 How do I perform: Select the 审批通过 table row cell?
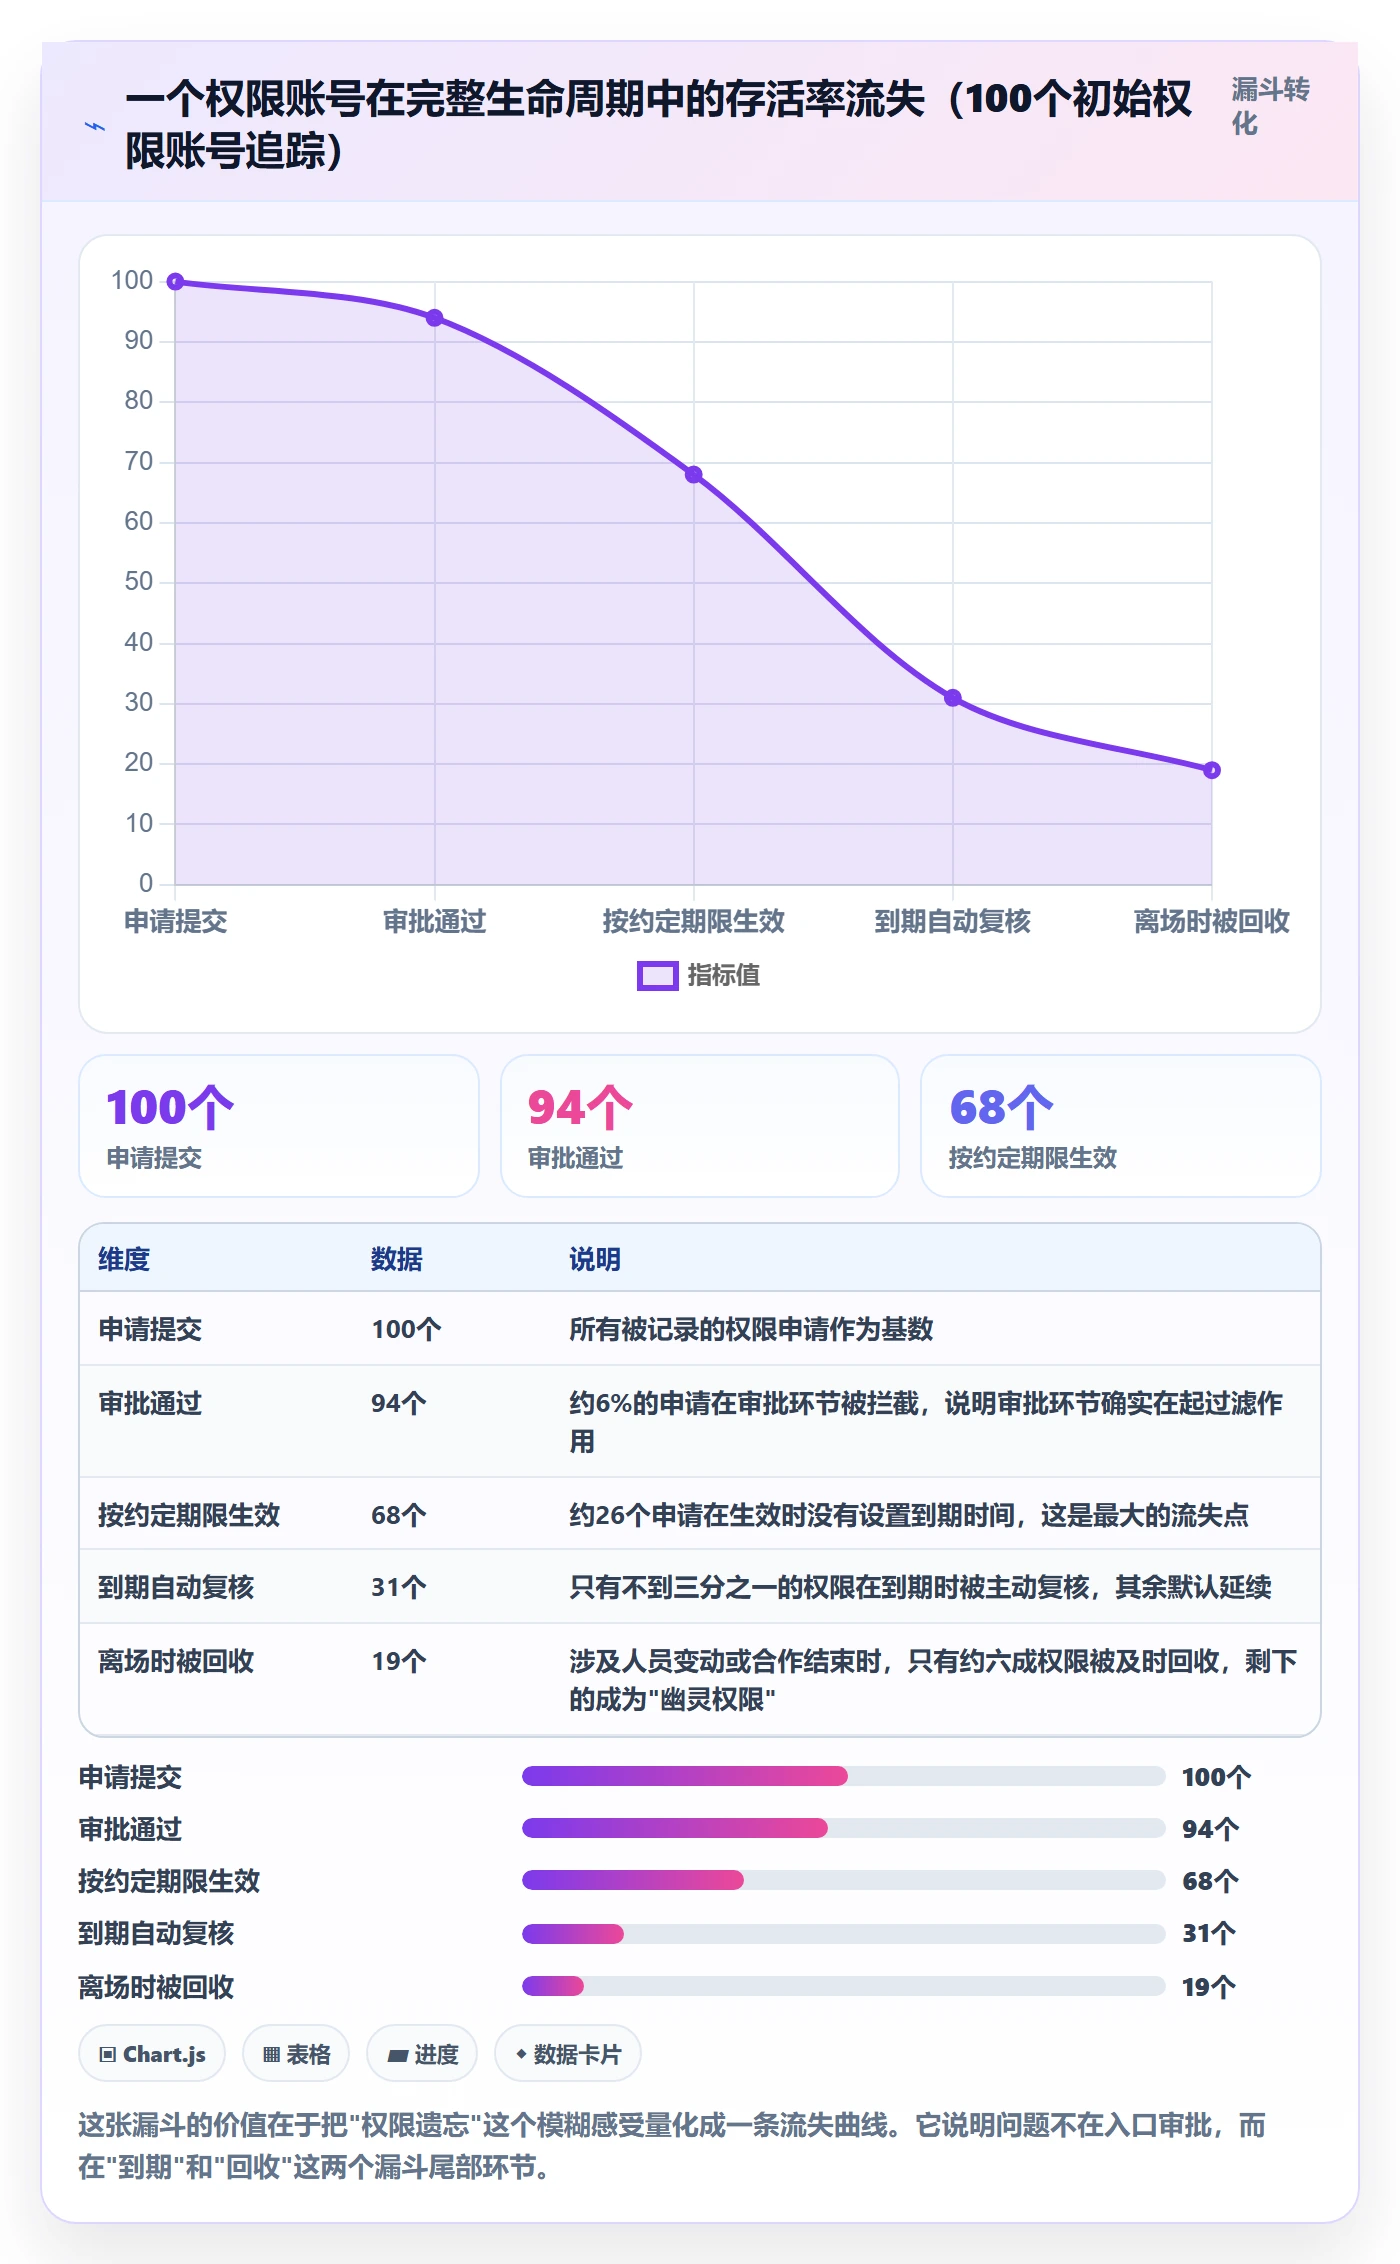coord(150,1403)
